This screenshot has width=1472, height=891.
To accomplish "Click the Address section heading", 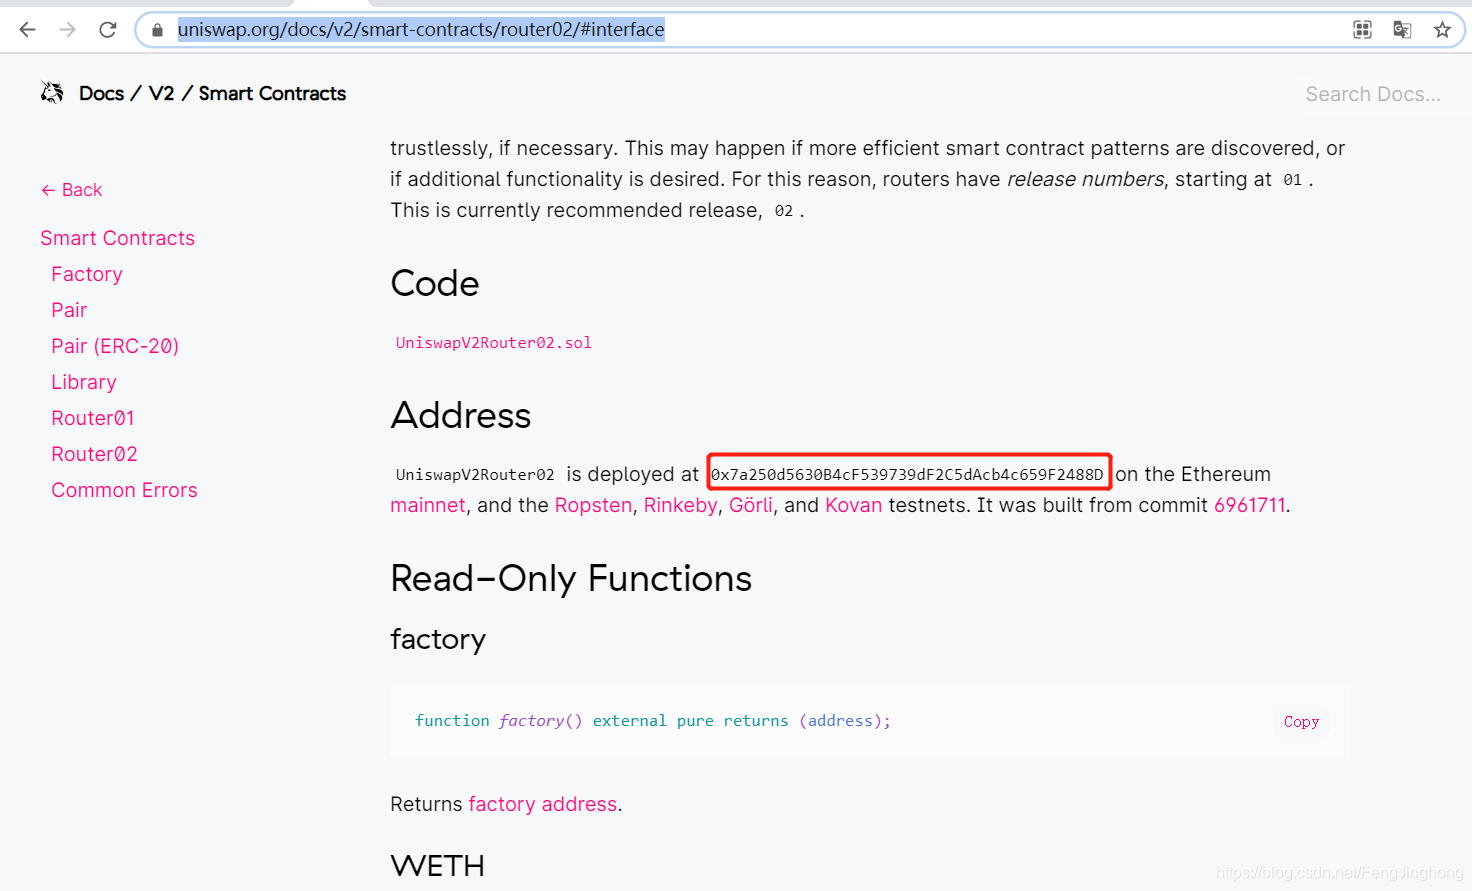I will point(461,416).
